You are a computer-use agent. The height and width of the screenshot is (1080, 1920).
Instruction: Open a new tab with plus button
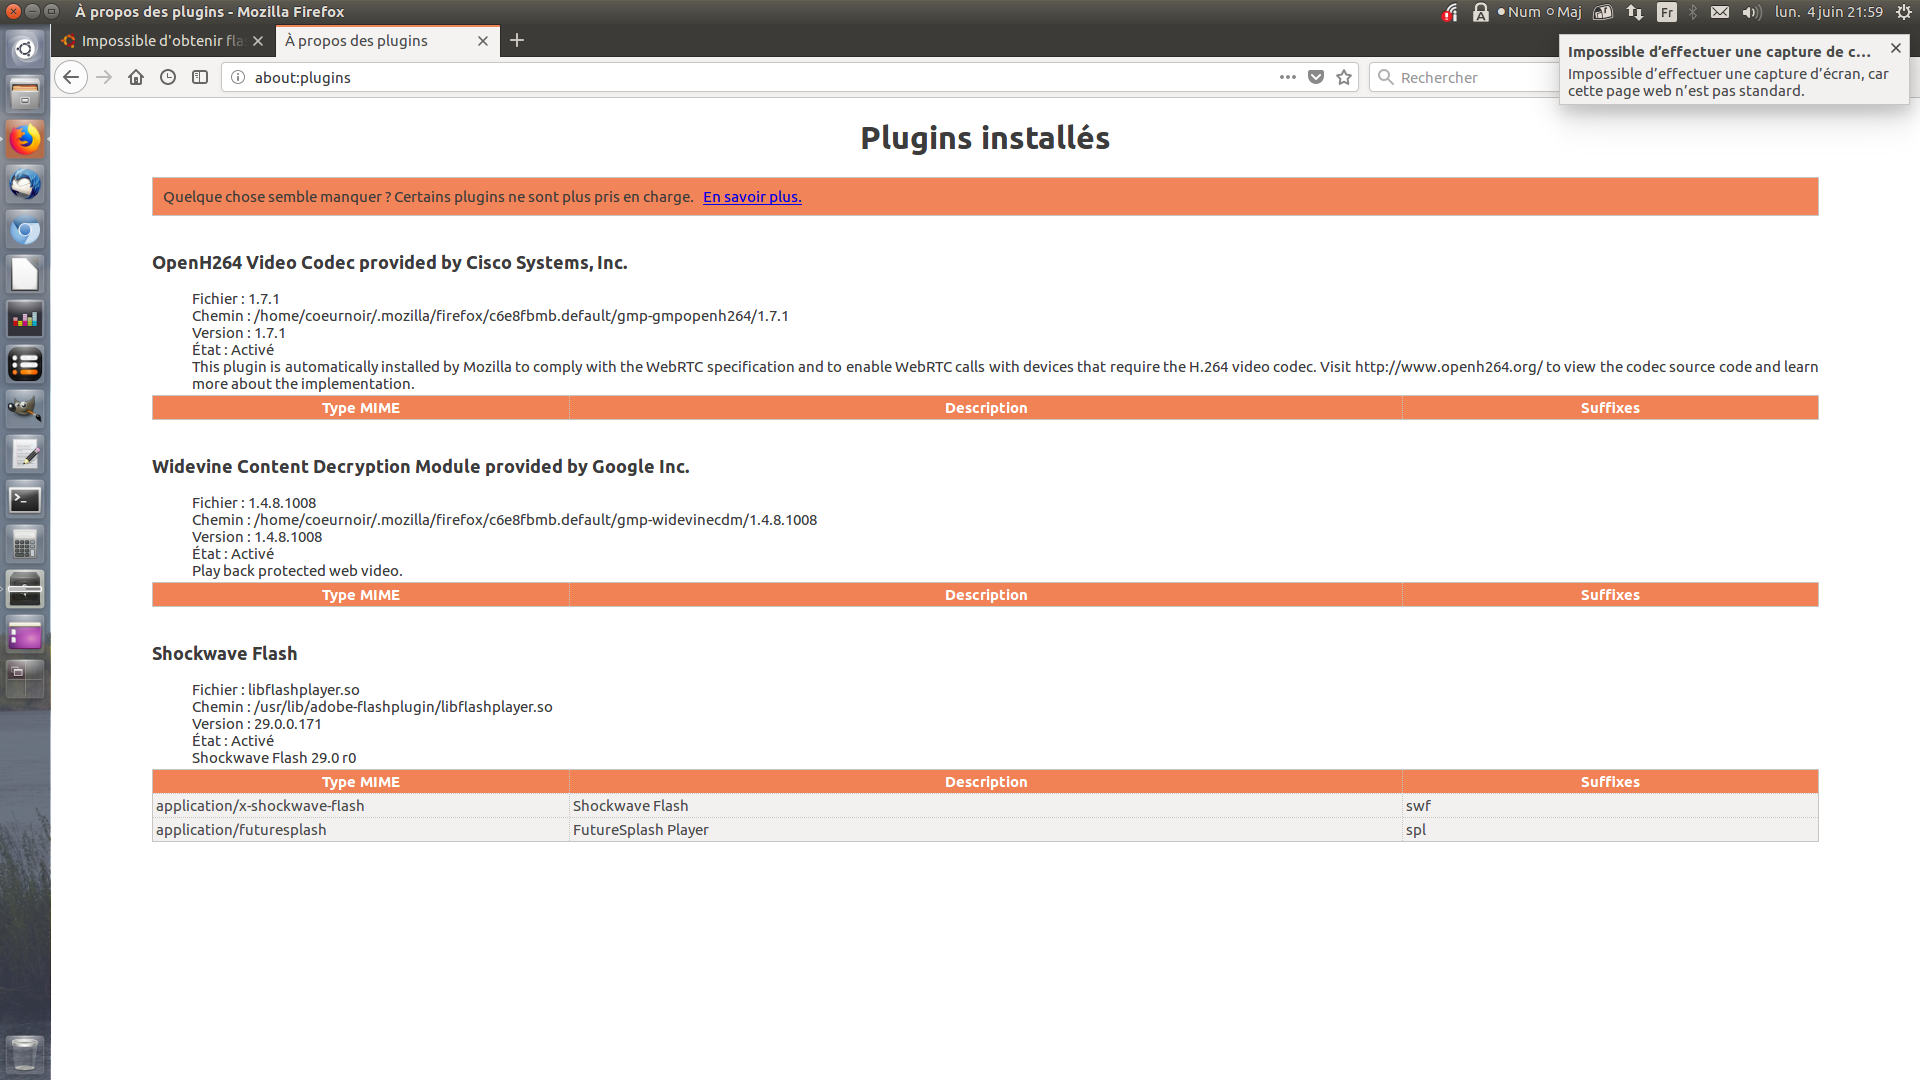point(517,41)
